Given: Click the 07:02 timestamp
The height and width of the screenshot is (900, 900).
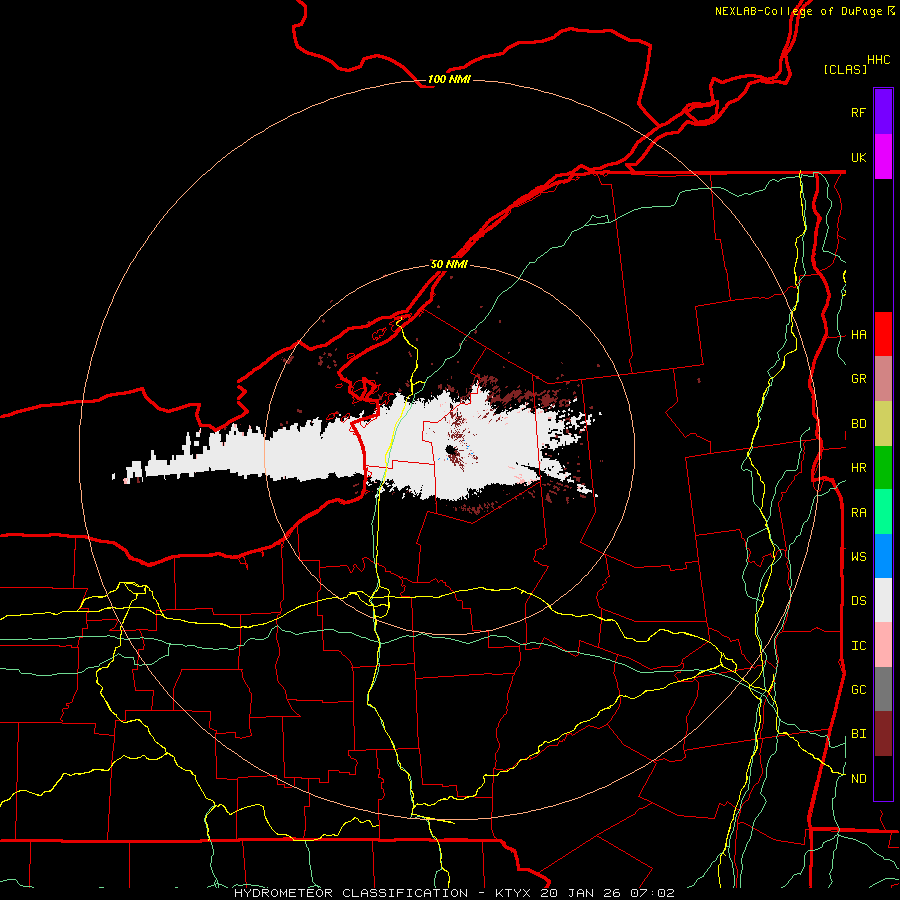Looking at the screenshot, I should tap(651, 893).
